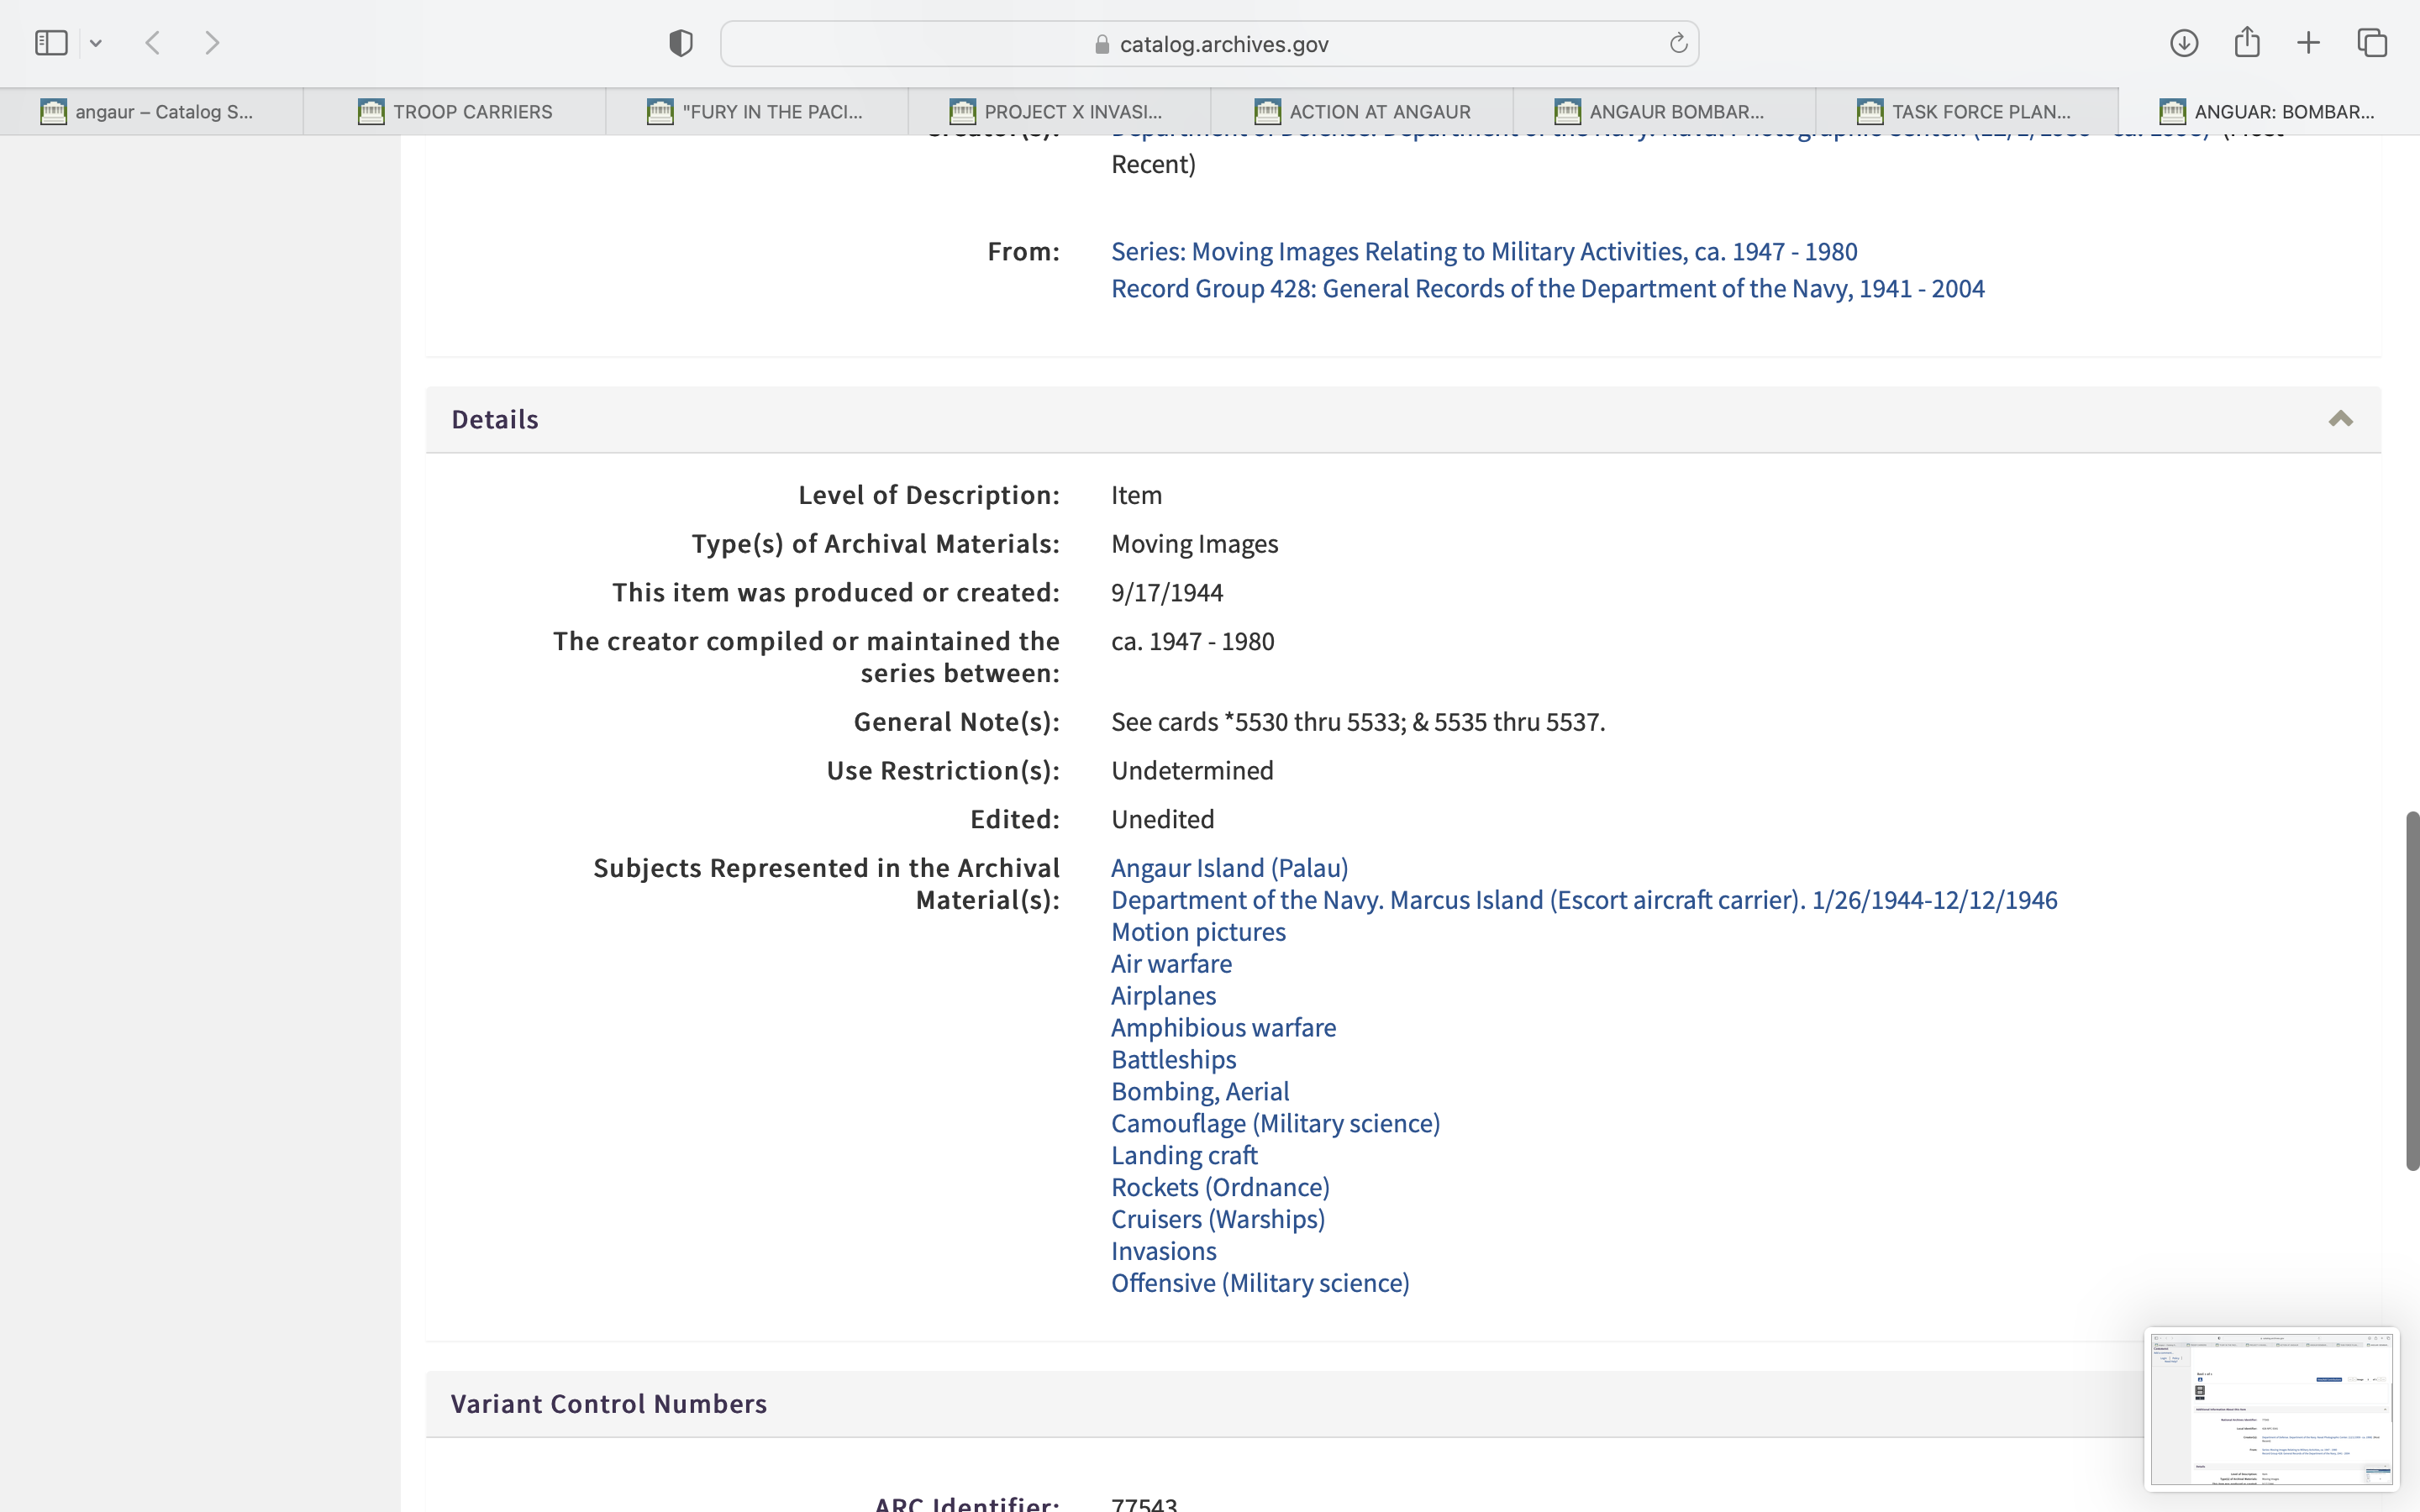Screen dimensions: 2420x1512
Task: Show downloads via the download icon
Action: tap(2184, 43)
